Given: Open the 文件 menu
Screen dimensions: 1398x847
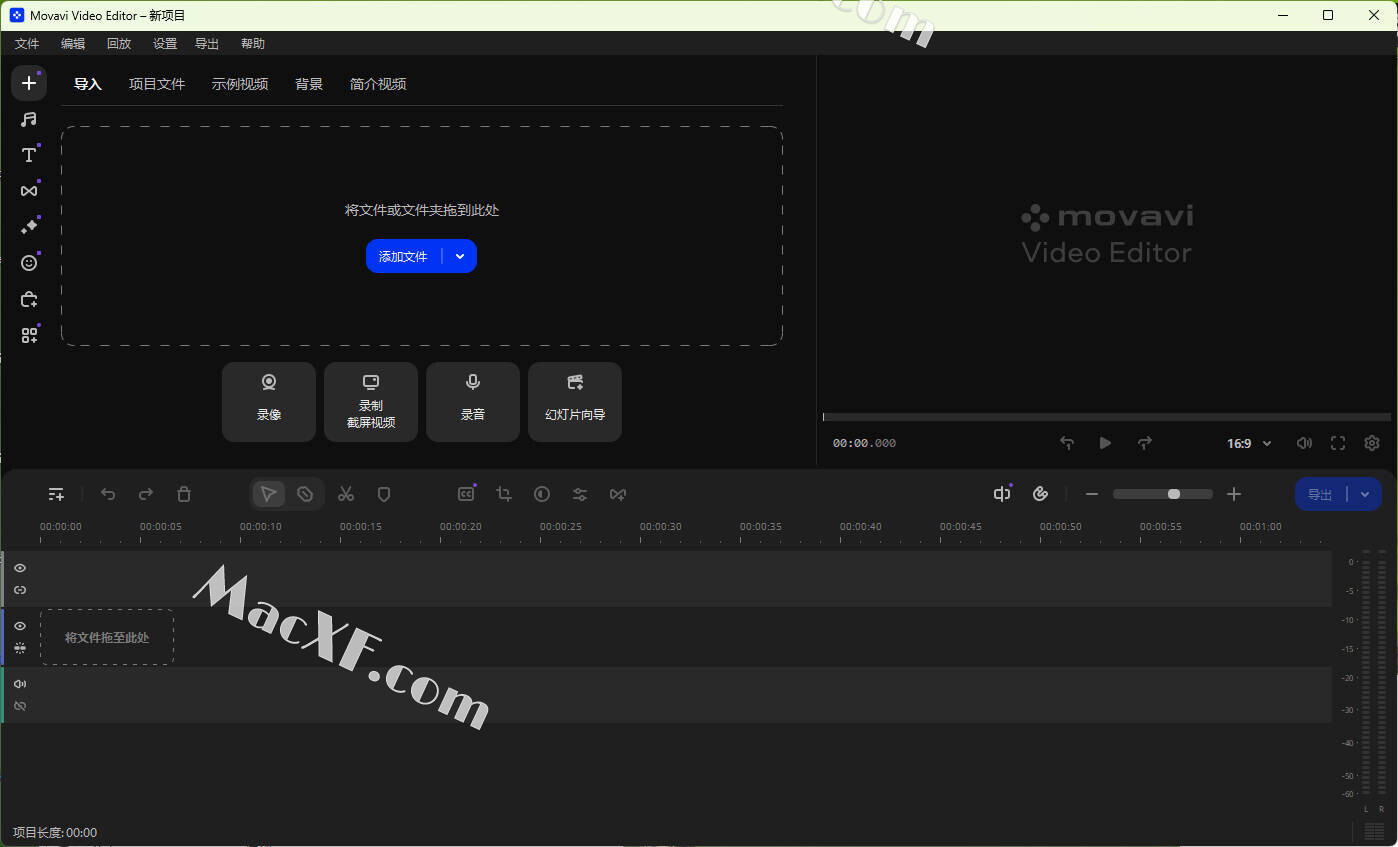Looking at the screenshot, I should [27, 44].
